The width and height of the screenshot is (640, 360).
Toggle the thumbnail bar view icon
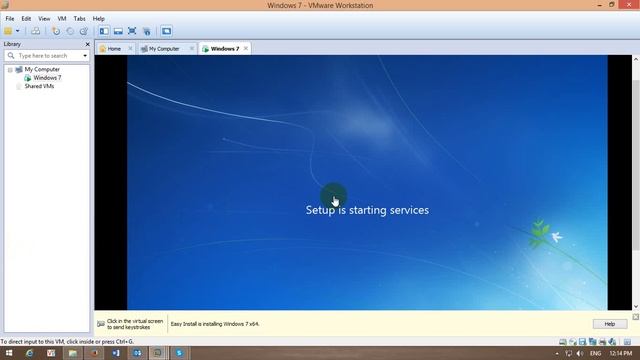point(118,31)
